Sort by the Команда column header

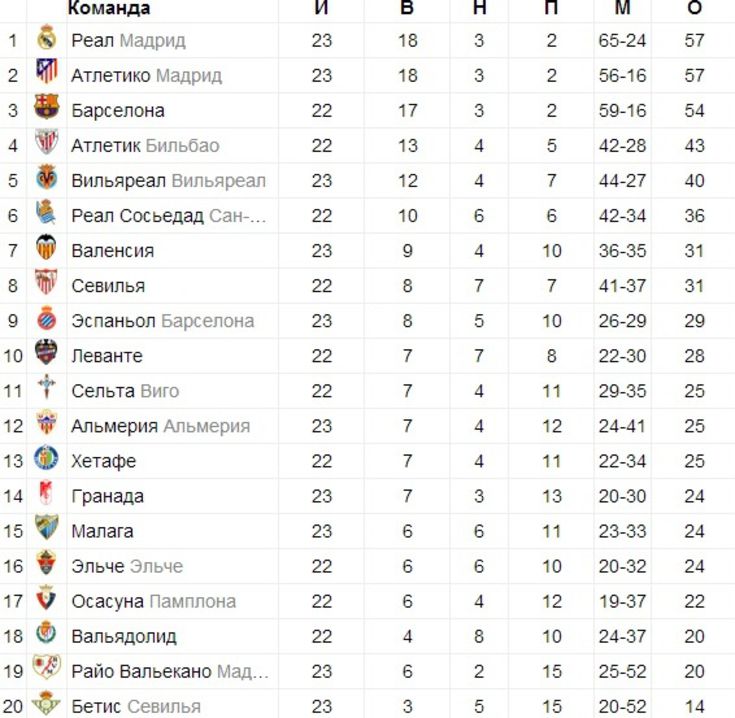109,8
